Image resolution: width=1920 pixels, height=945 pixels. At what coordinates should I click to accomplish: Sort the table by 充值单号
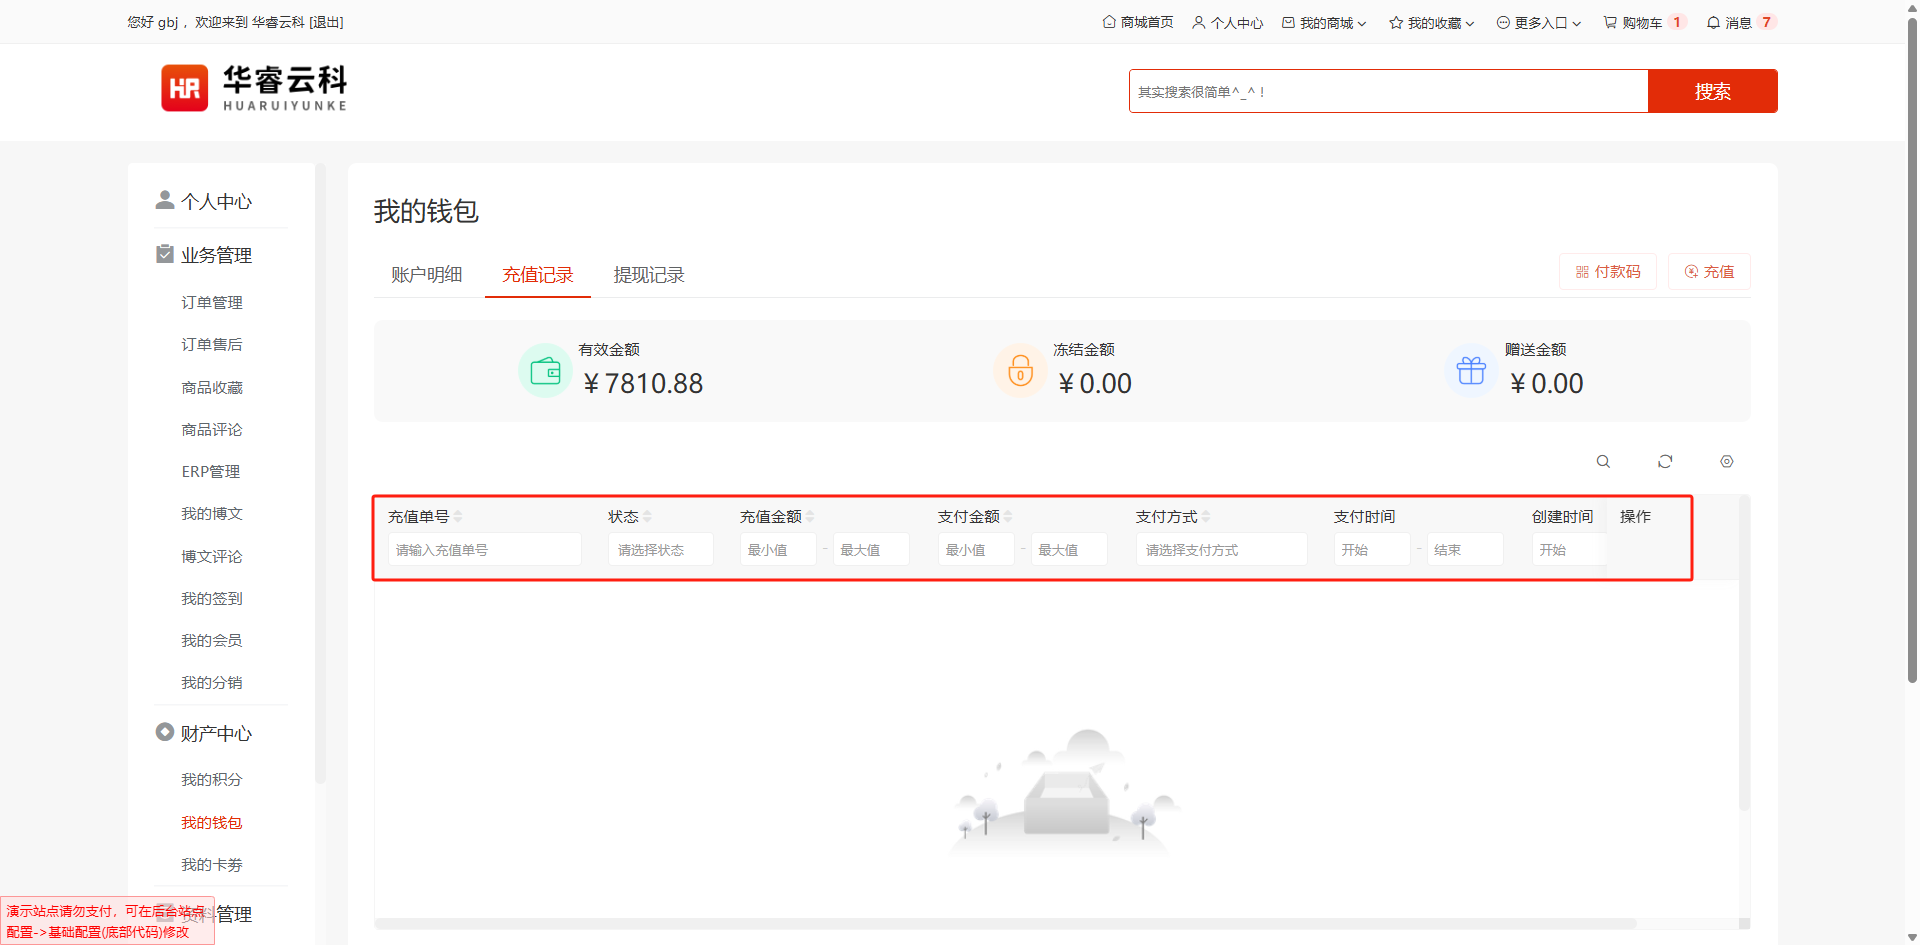458,517
